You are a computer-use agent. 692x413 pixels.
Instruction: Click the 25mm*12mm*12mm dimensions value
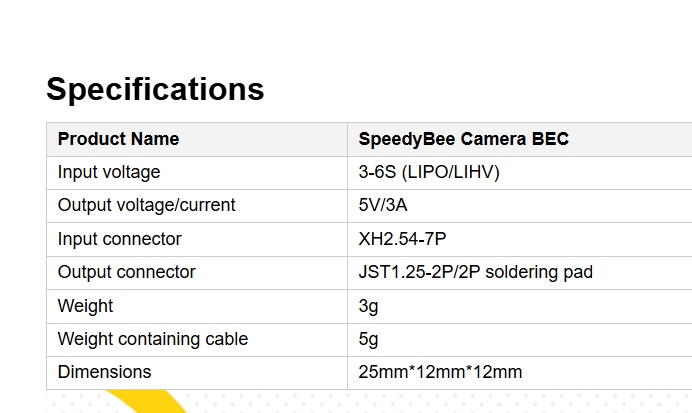[x=440, y=372]
